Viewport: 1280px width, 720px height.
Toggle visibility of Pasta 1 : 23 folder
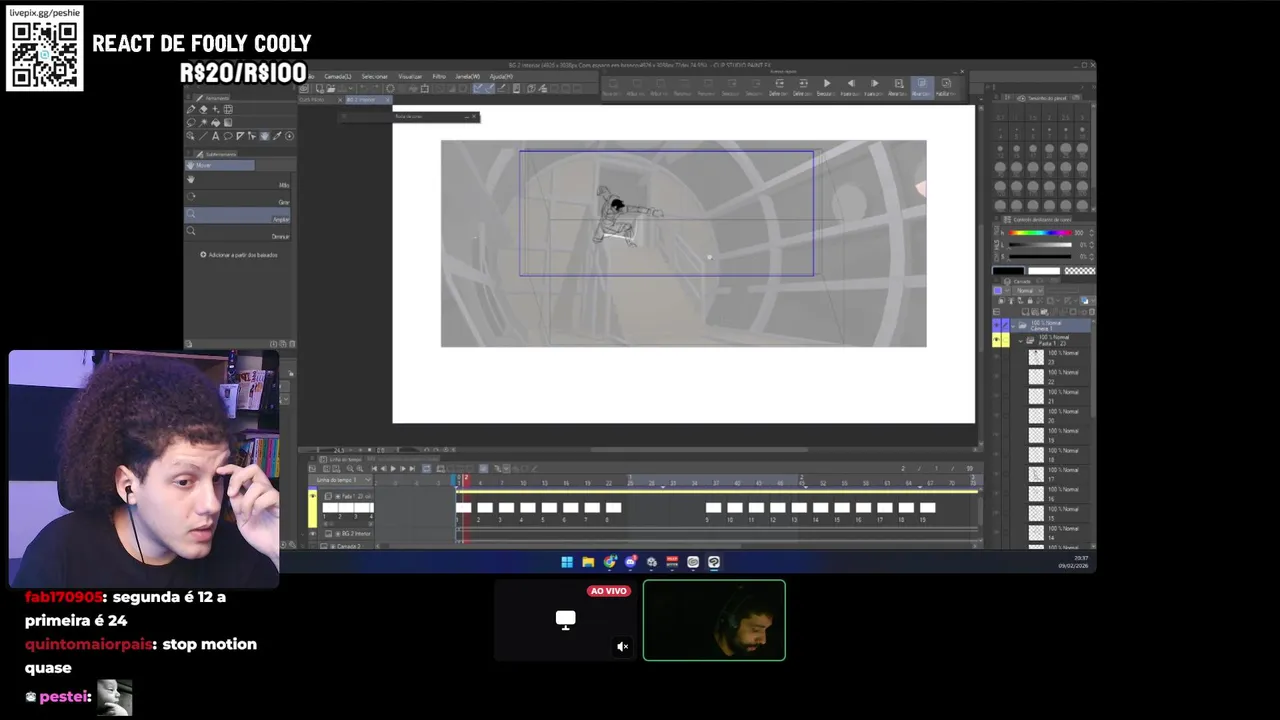click(997, 339)
